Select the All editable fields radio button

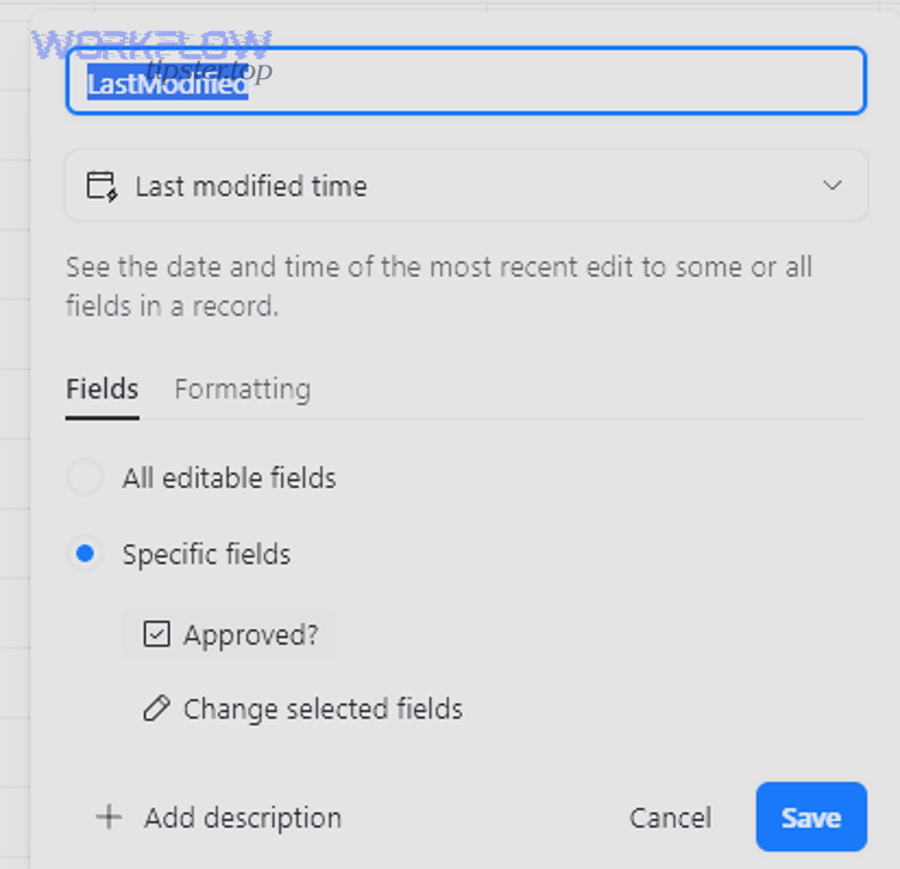(85, 477)
